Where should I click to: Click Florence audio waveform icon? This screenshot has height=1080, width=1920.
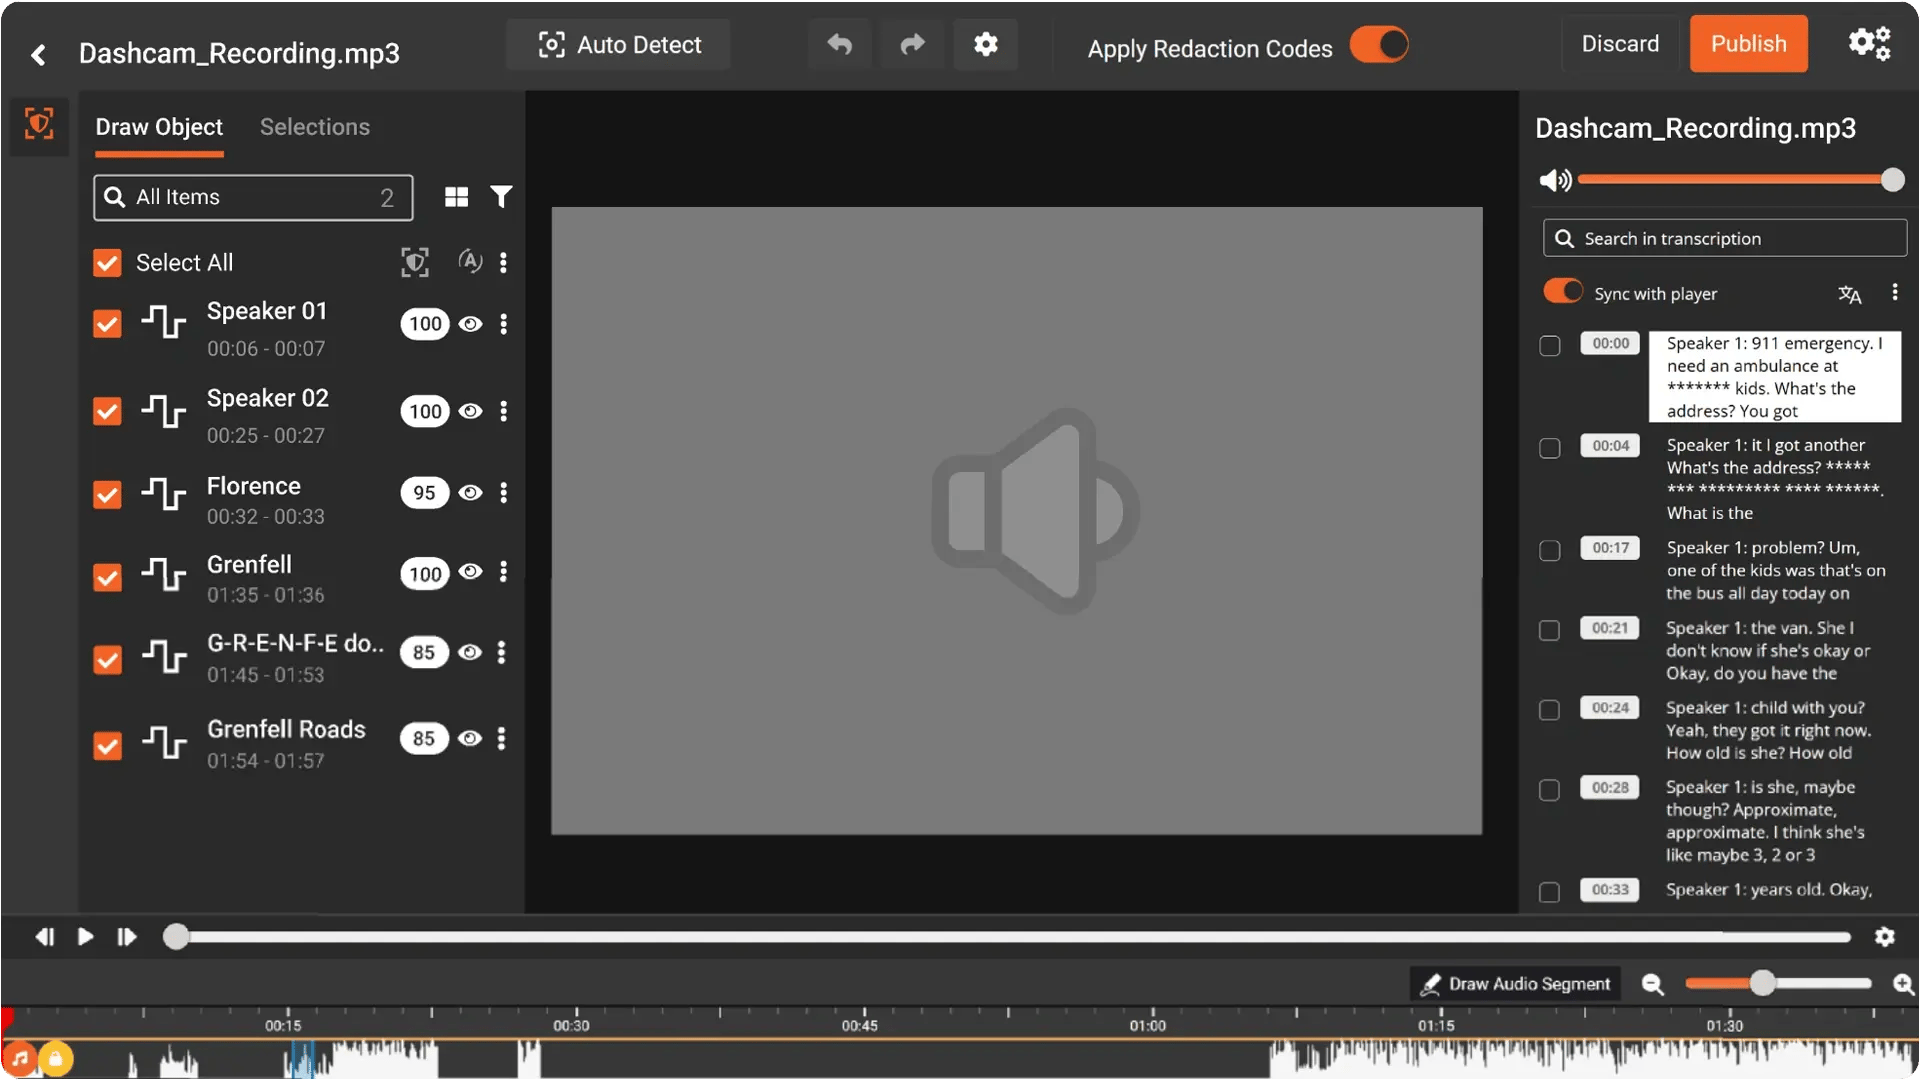(164, 494)
